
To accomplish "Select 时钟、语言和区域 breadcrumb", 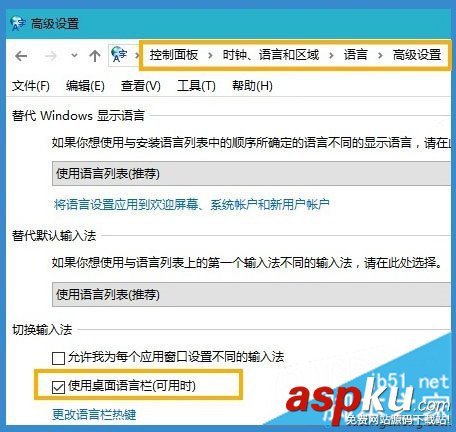I will (x=271, y=55).
